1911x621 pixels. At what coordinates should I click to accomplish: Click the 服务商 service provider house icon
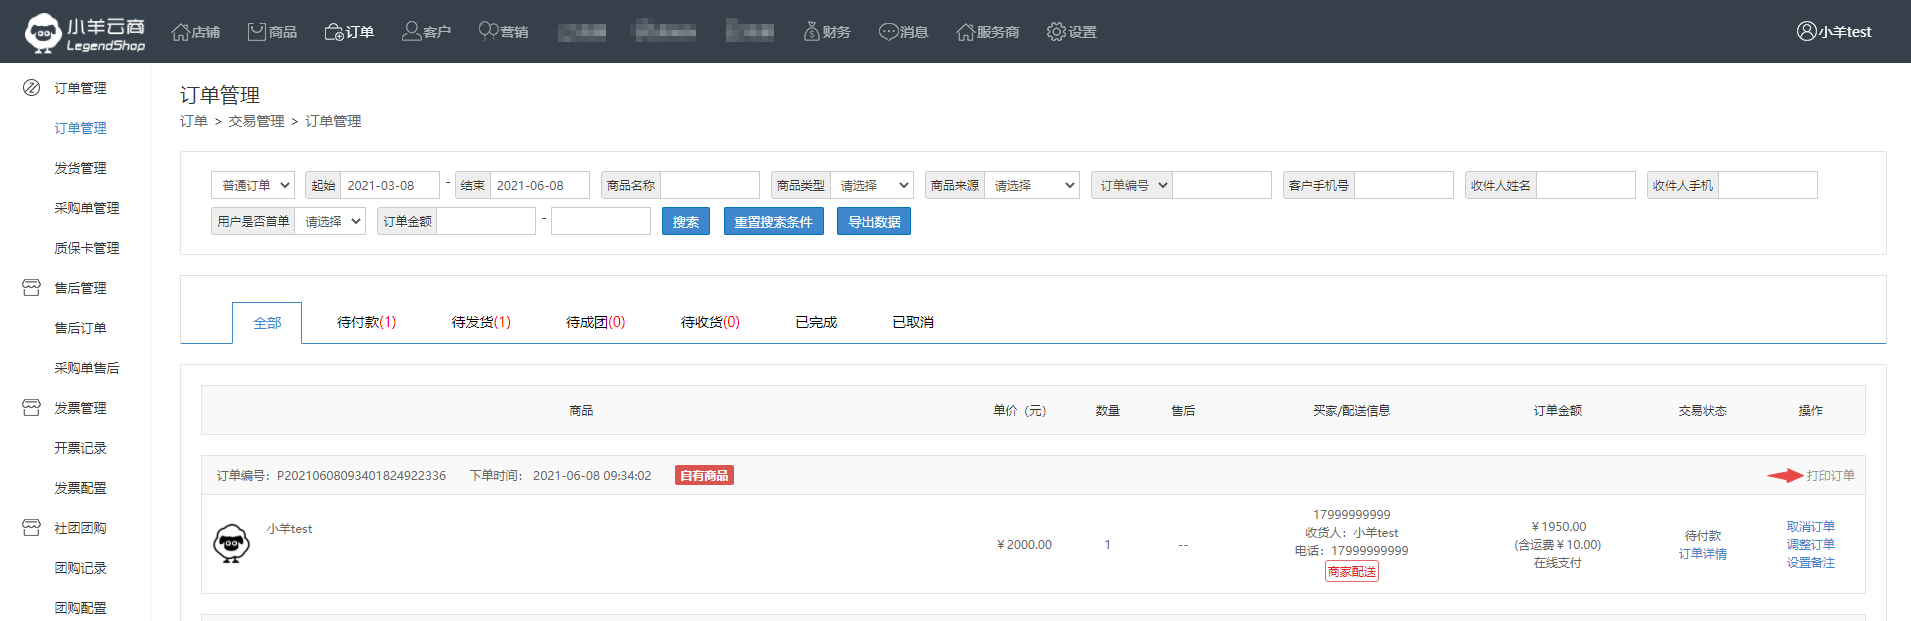point(965,32)
